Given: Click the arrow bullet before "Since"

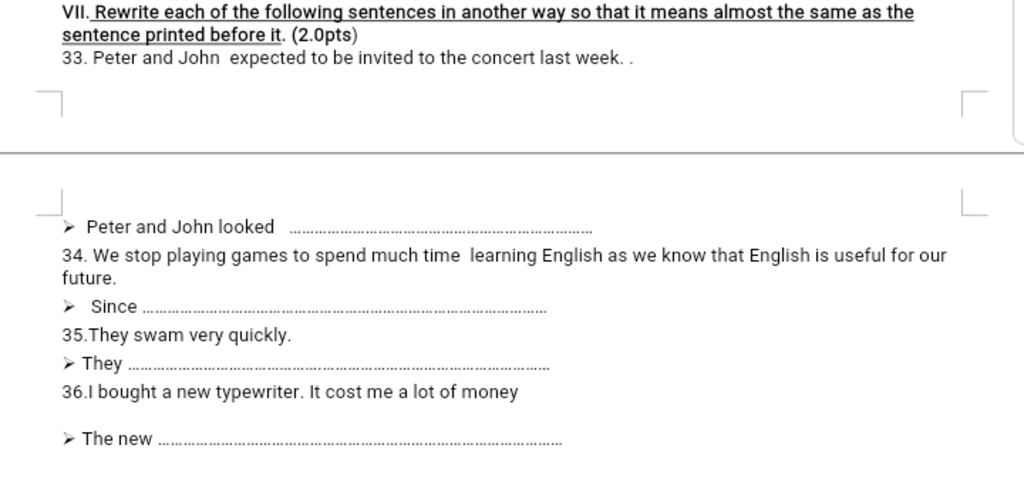Looking at the screenshot, I should click(x=70, y=306).
